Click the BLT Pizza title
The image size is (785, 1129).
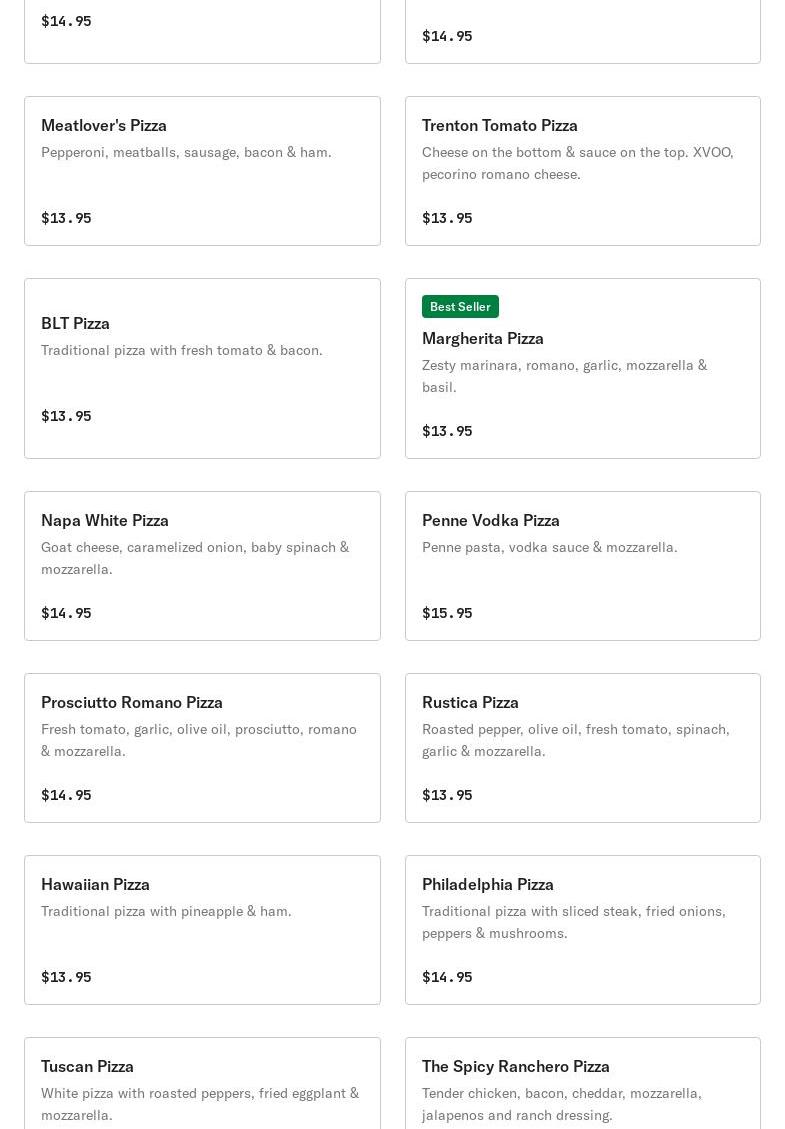tap(75, 323)
